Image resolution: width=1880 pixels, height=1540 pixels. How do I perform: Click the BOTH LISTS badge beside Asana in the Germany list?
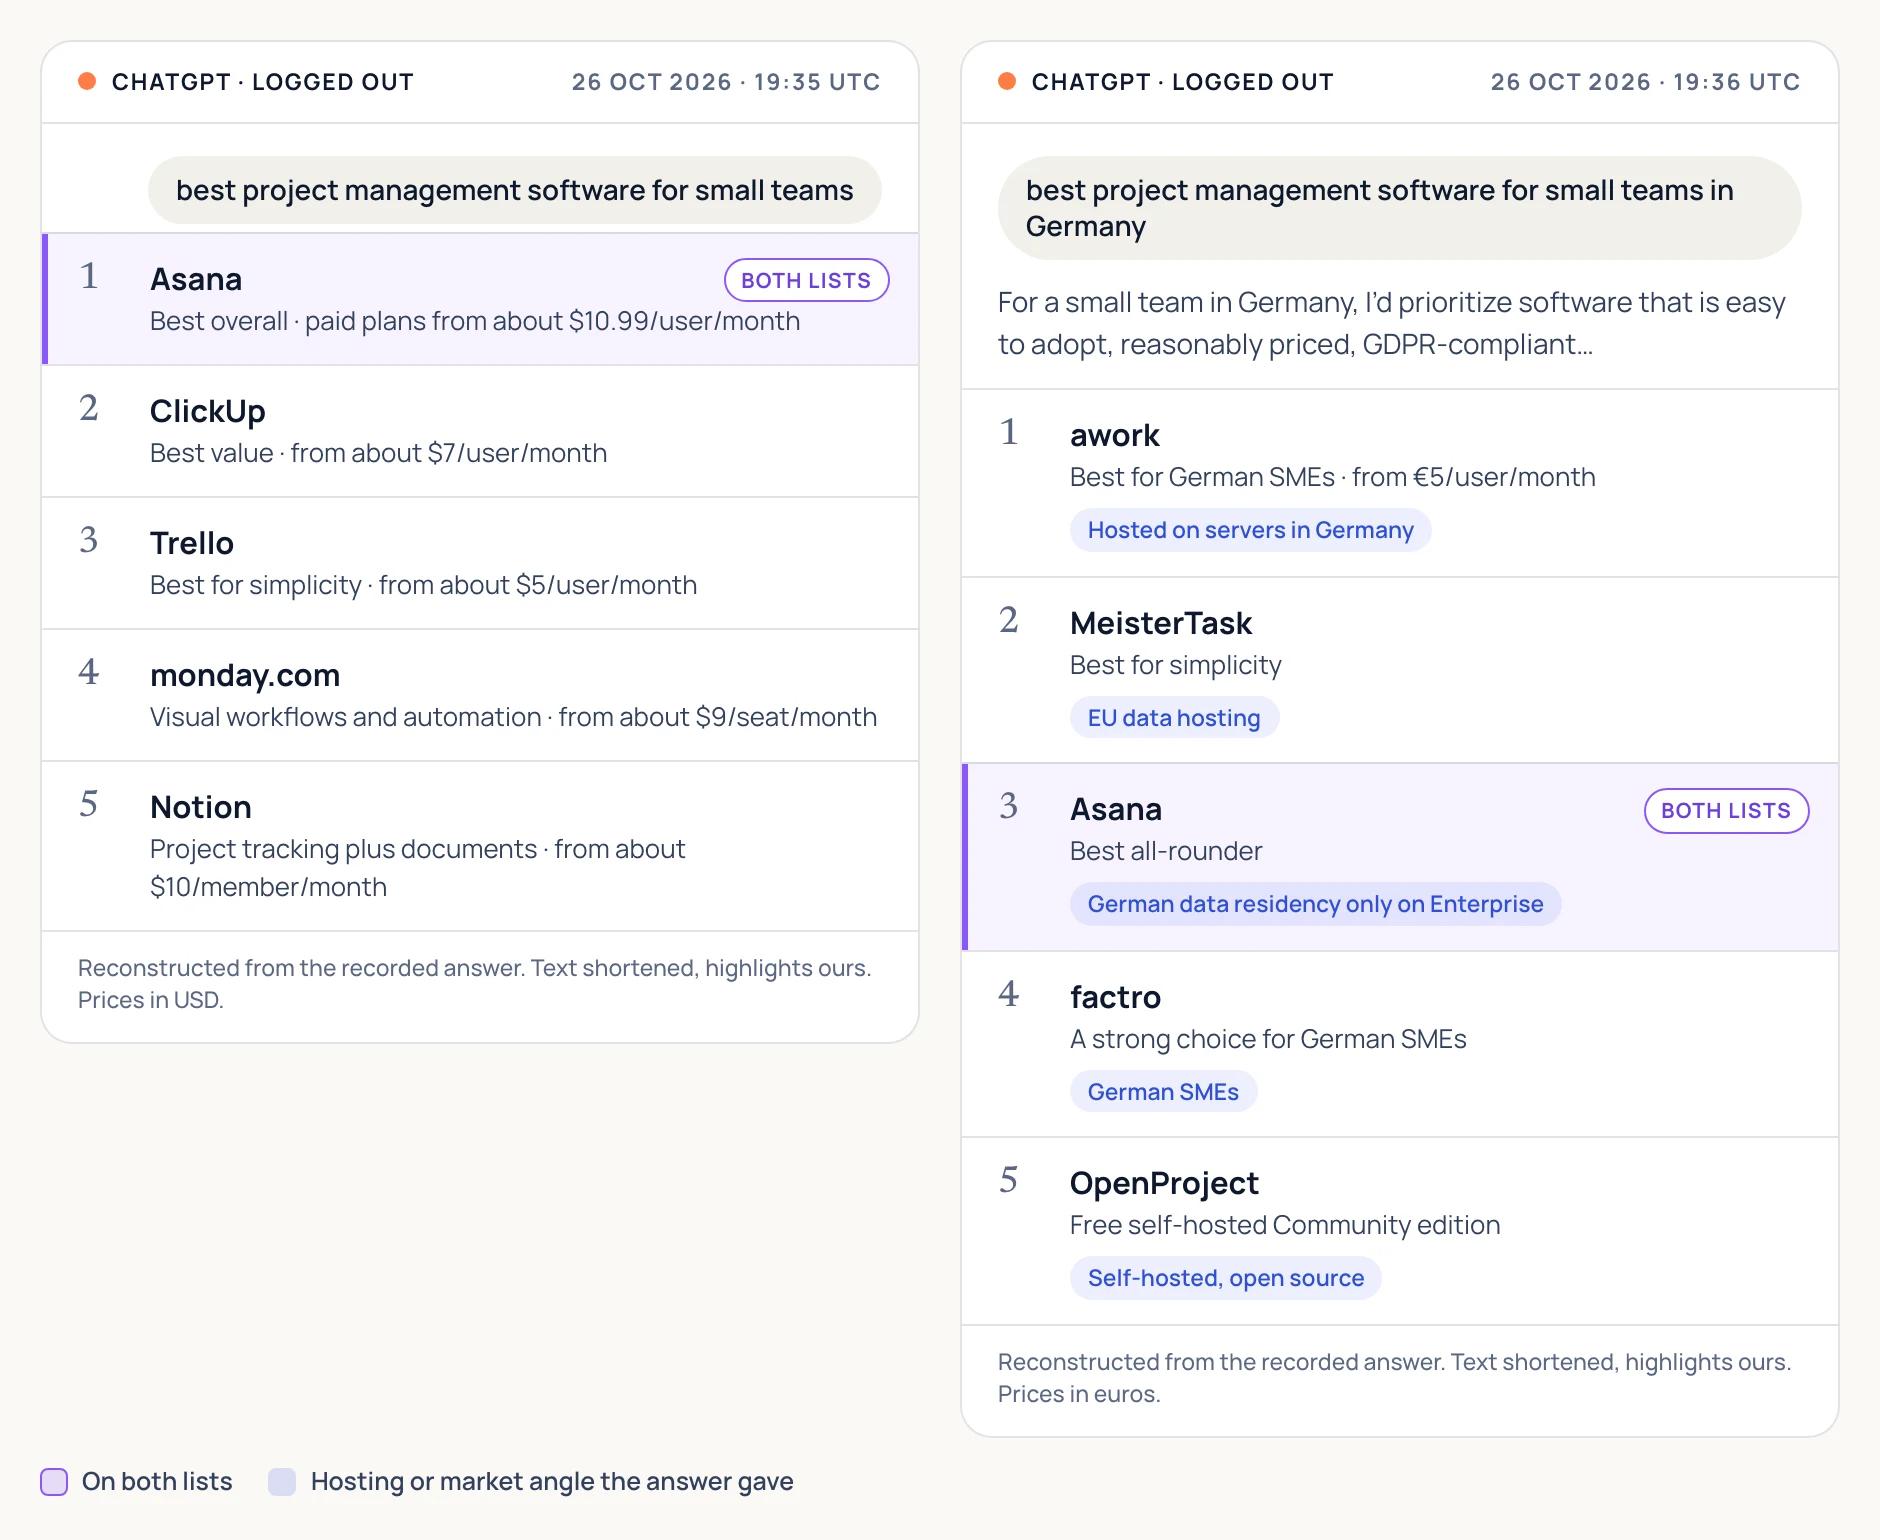1726,810
